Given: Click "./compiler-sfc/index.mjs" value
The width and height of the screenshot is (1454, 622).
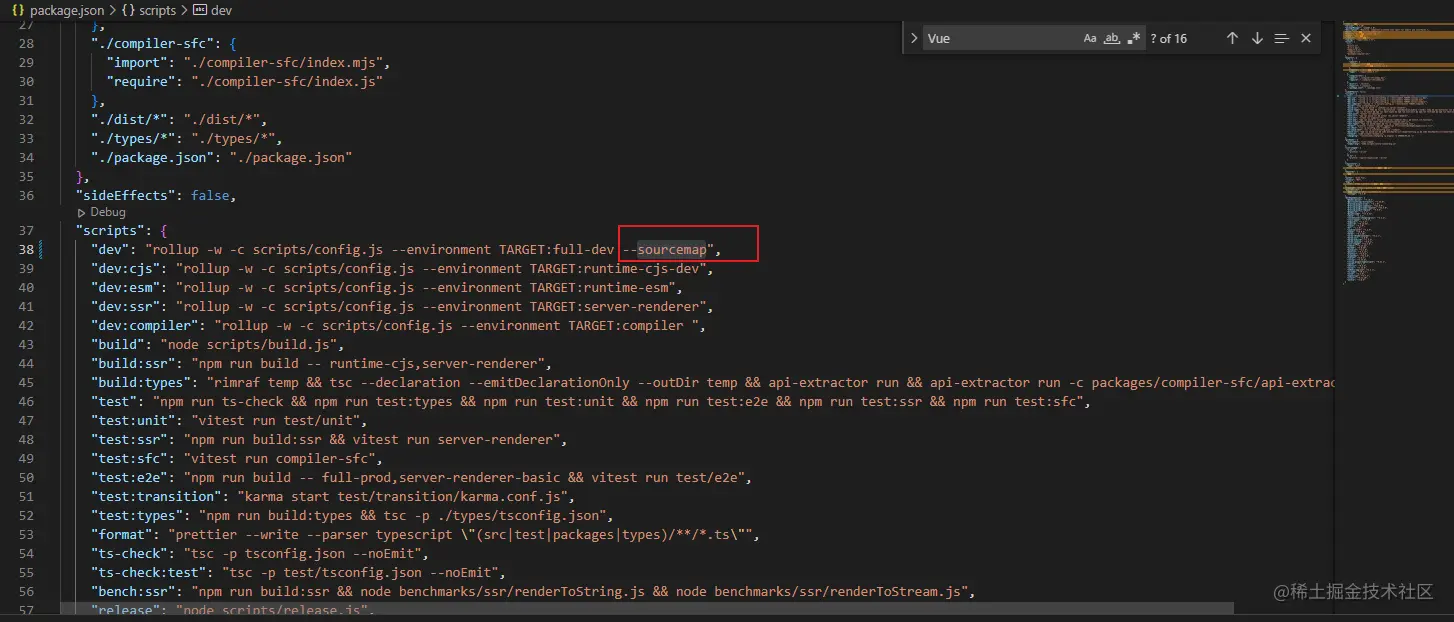Looking at the screenshot, I should (286, 62).
